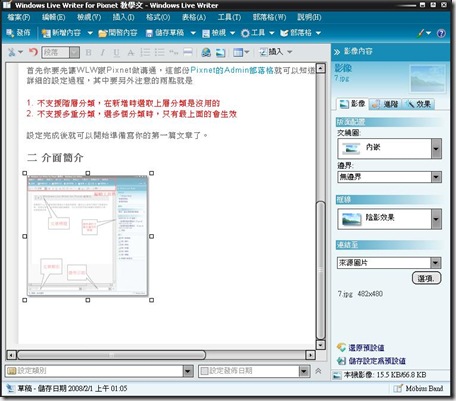Click the bulleted list icon
Screen dimensions: 456x401
click(160, 52)
